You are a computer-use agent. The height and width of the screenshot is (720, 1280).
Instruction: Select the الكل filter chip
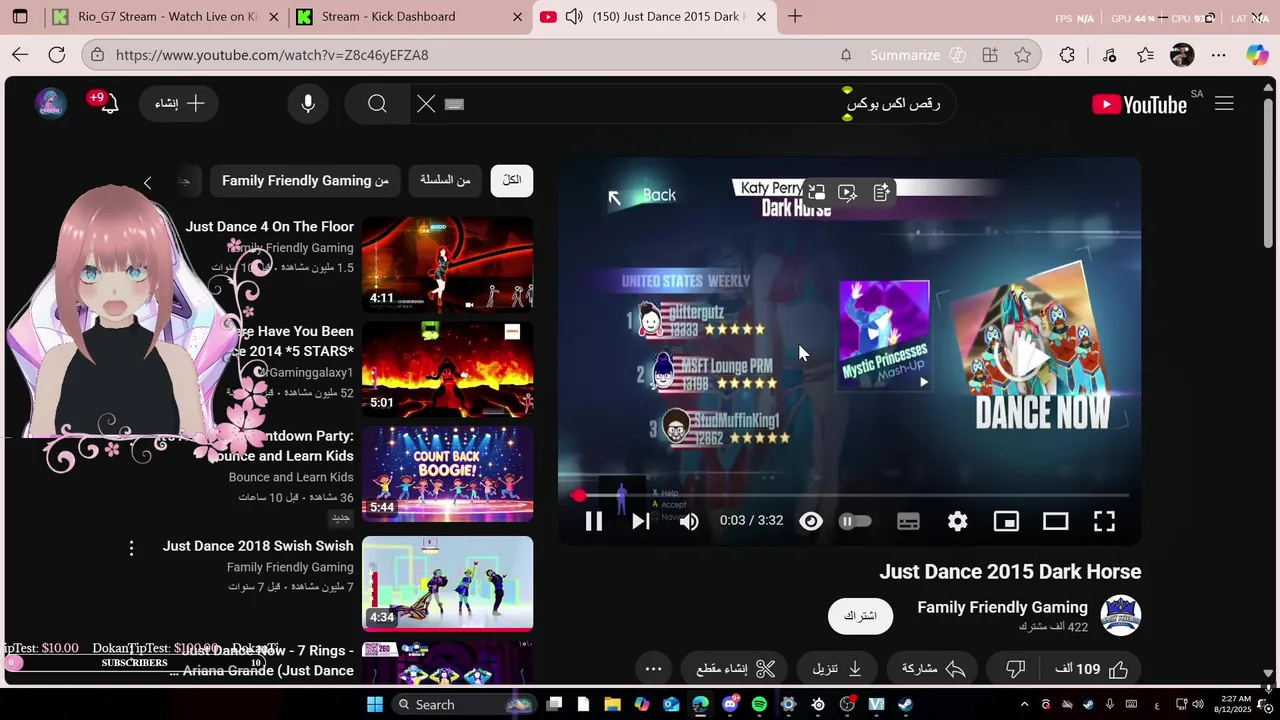click(512, 180)
